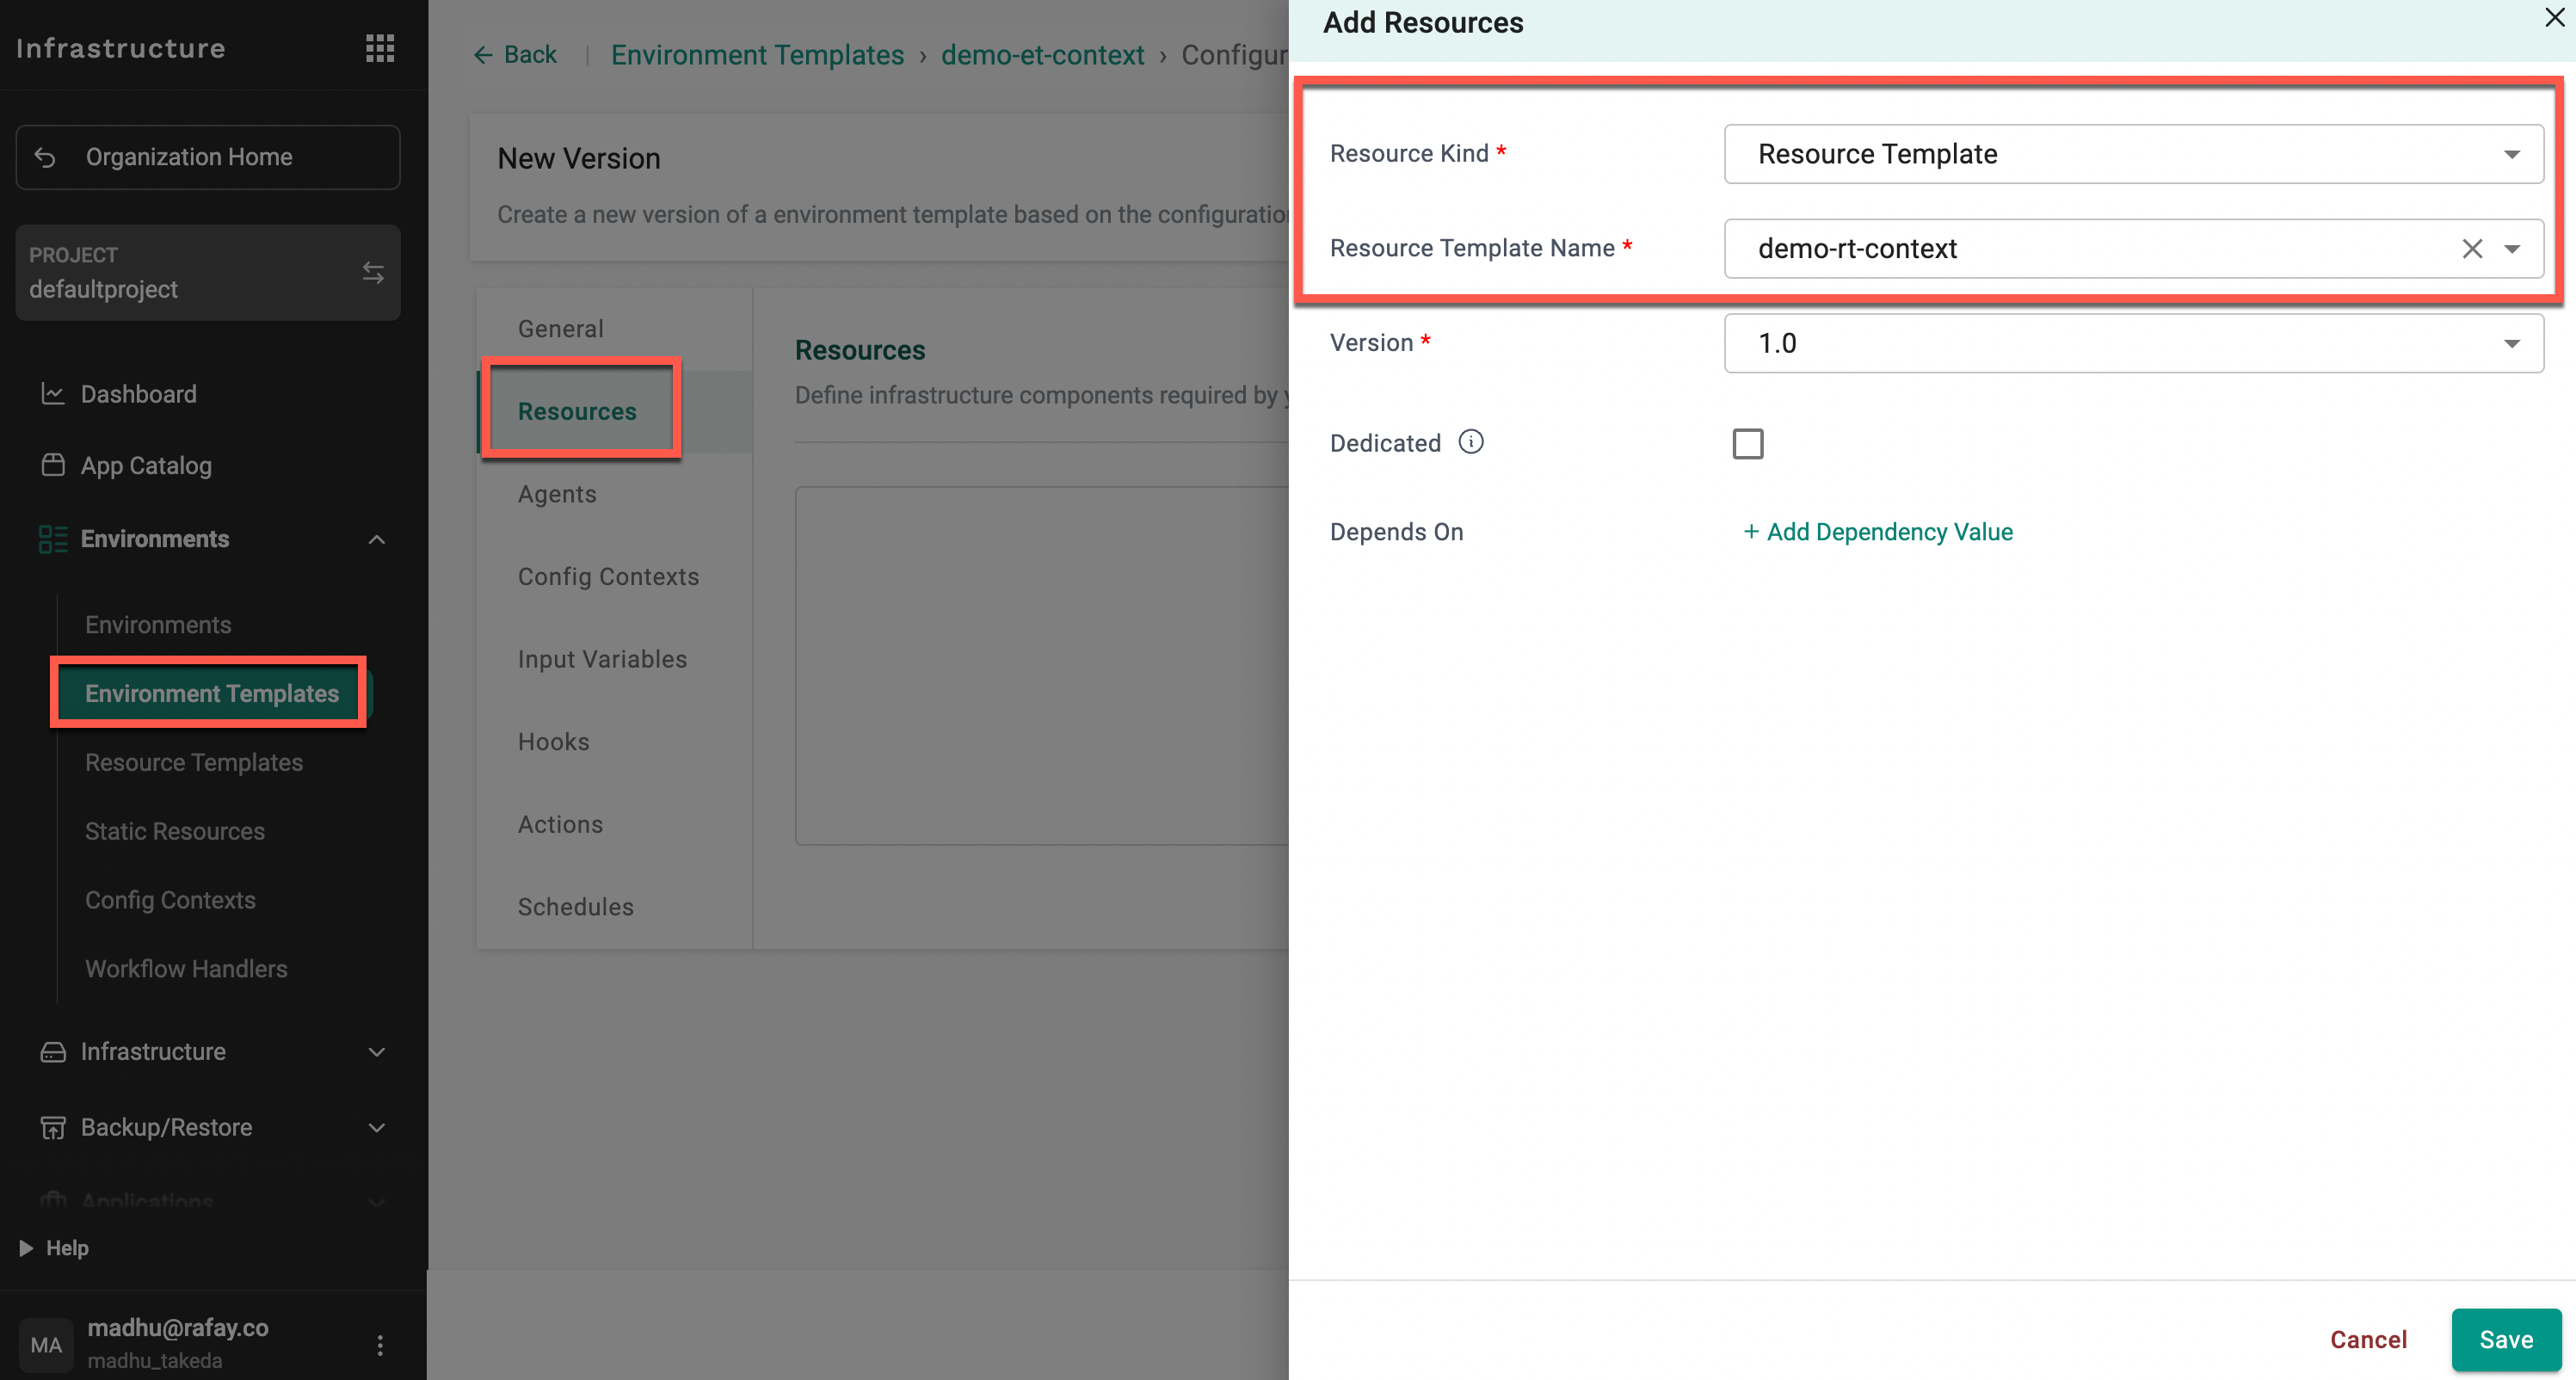
Task: Open the Version dropdown
Action: (x=2133, y=343)
